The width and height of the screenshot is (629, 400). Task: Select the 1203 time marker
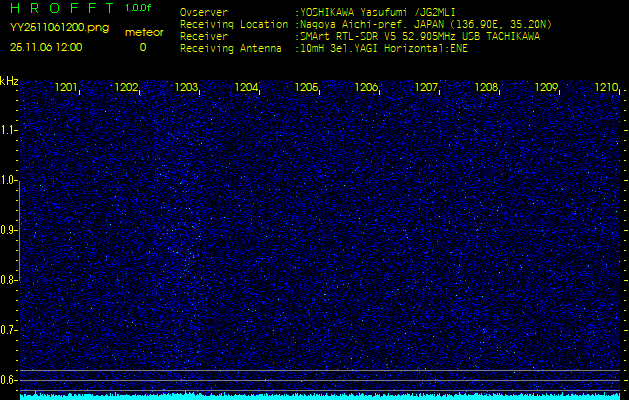[x=186, y=88]
